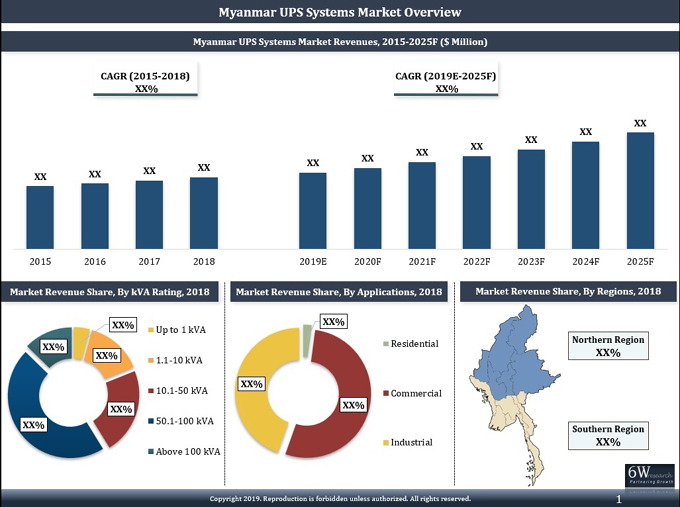Click the 2019E revenue bar

coord(313,211)
